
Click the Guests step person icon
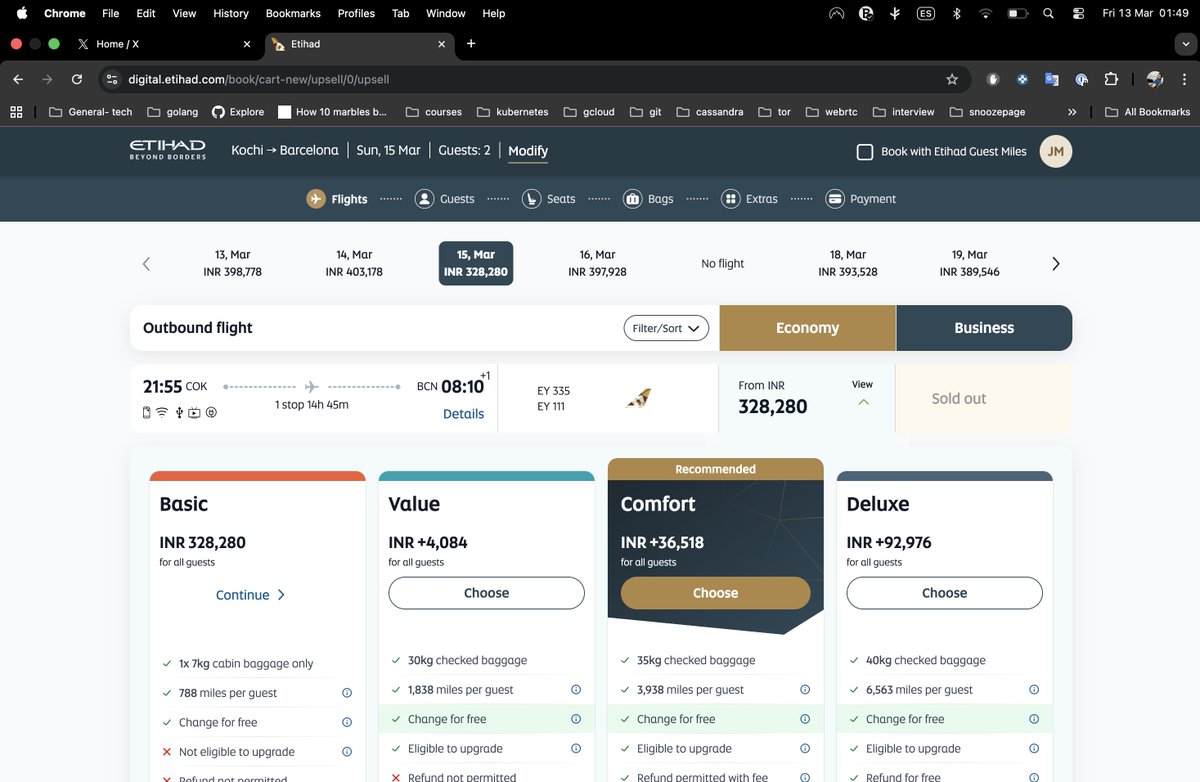[x=424, y=199]
